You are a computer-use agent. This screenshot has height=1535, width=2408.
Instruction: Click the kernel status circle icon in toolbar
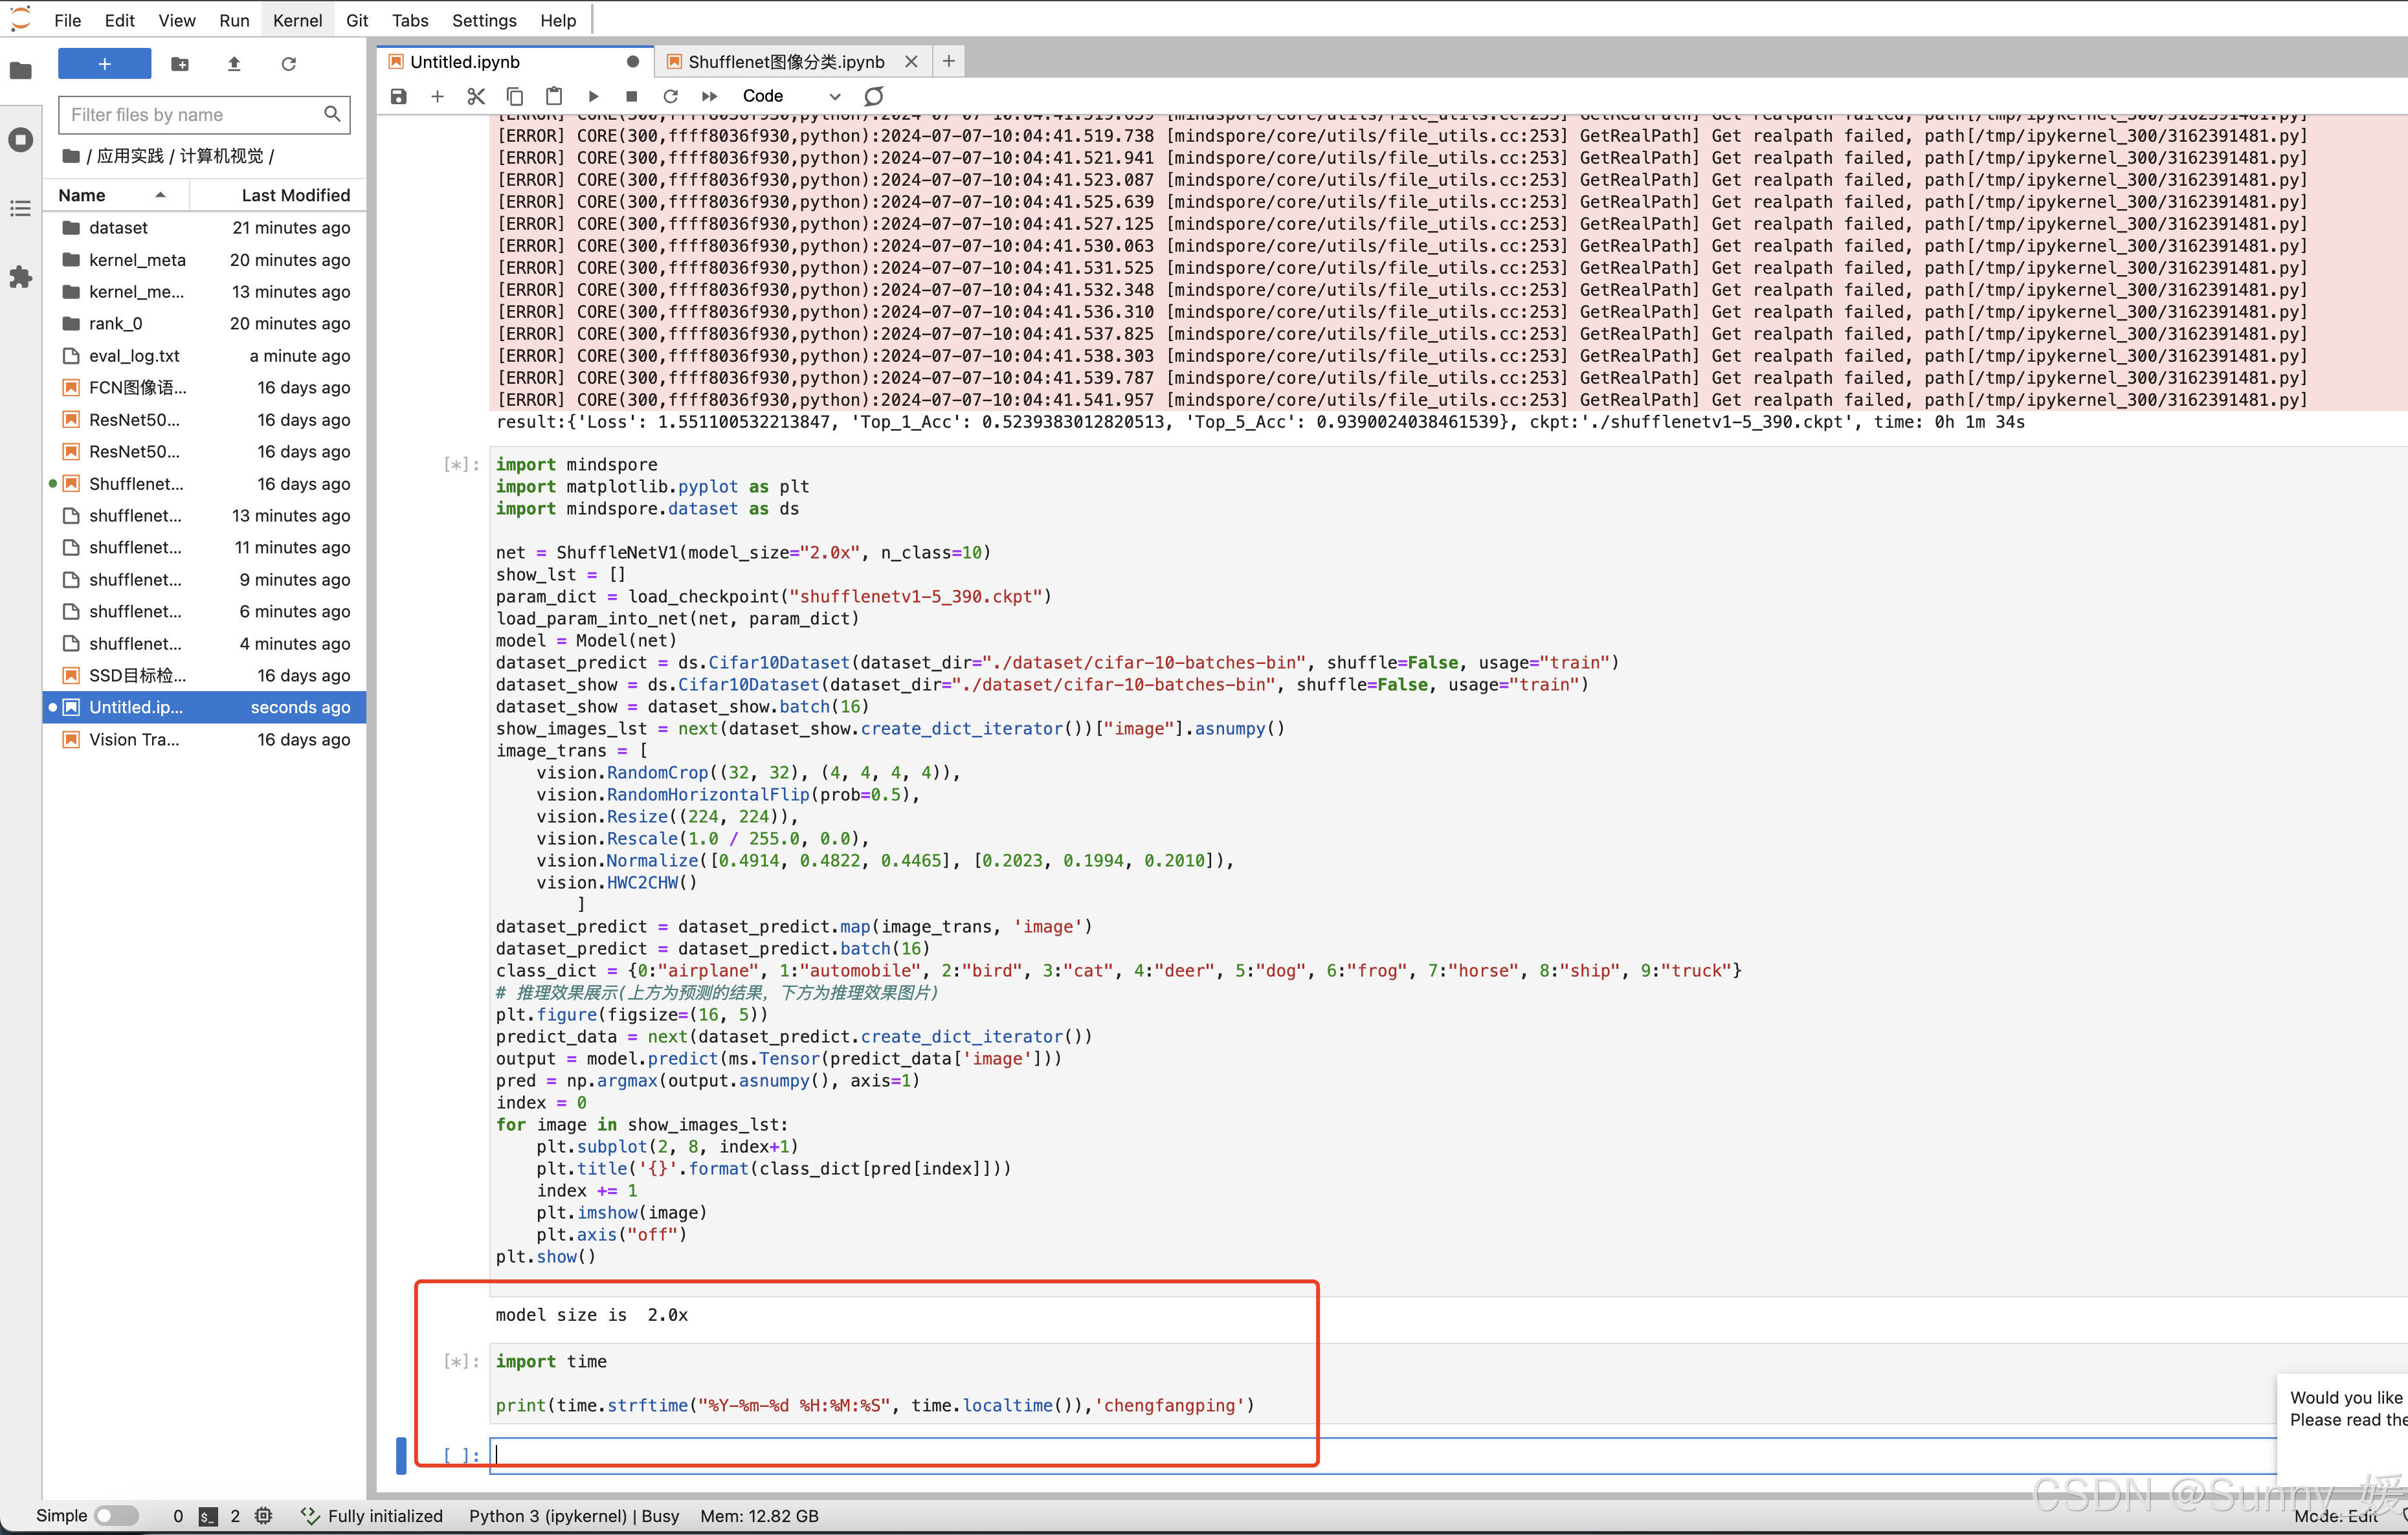tap(873, 96)
